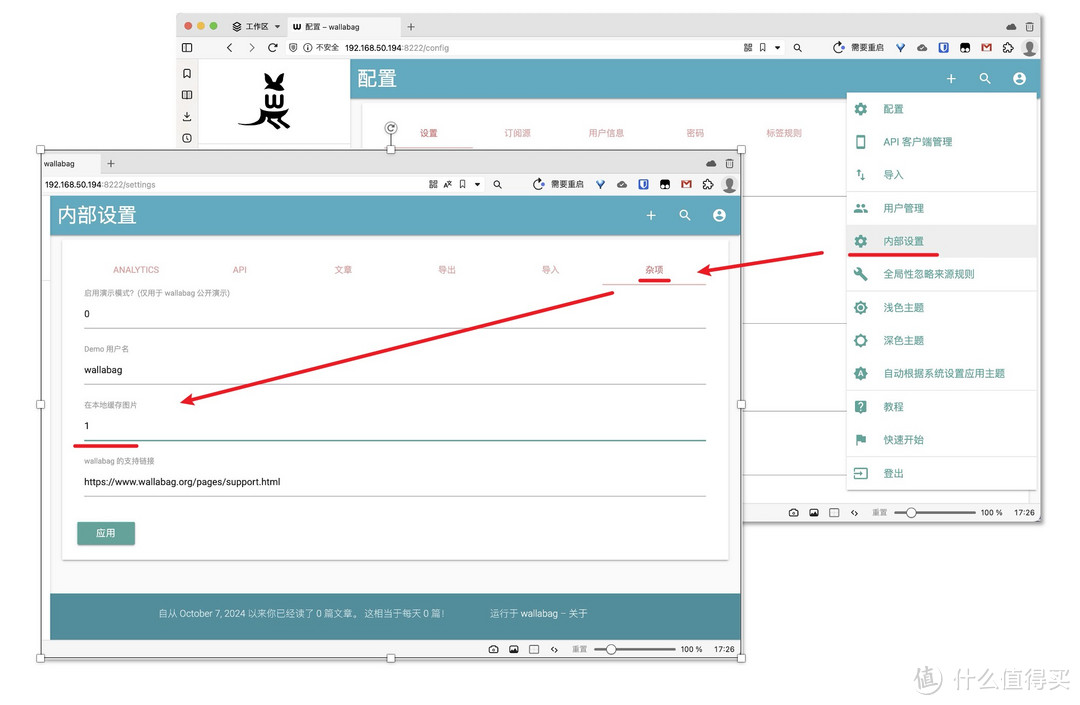Expand the 工作区 workspace dropdown
Viewport: 1080px width, 705px height.
click(x=277, y=27)
